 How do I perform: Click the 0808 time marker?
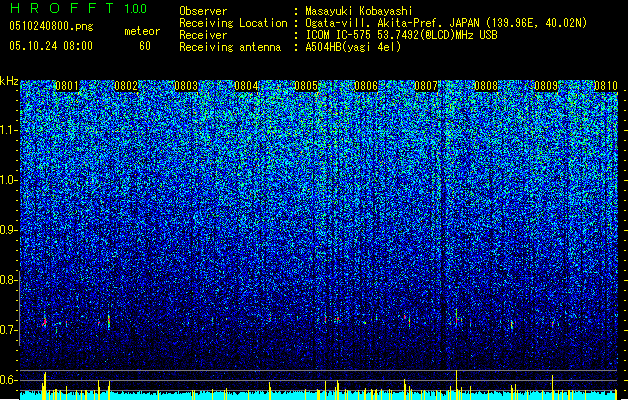(486, 86)
